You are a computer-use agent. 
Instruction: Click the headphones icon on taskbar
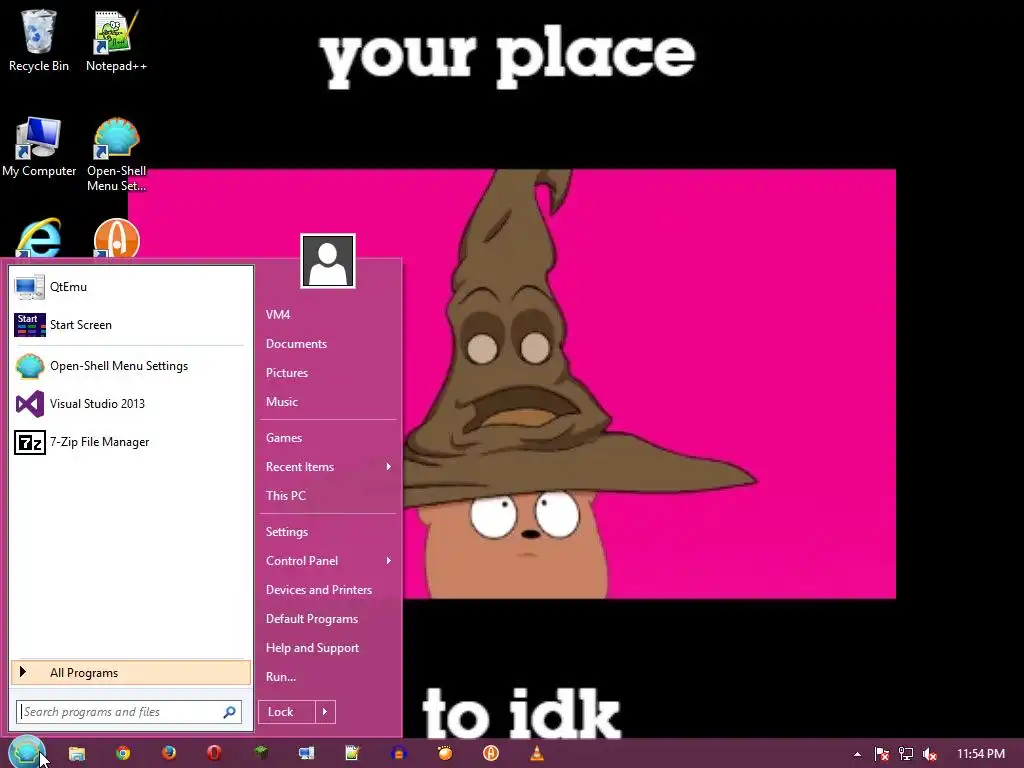pyautogui.click(x=399, y=754)
